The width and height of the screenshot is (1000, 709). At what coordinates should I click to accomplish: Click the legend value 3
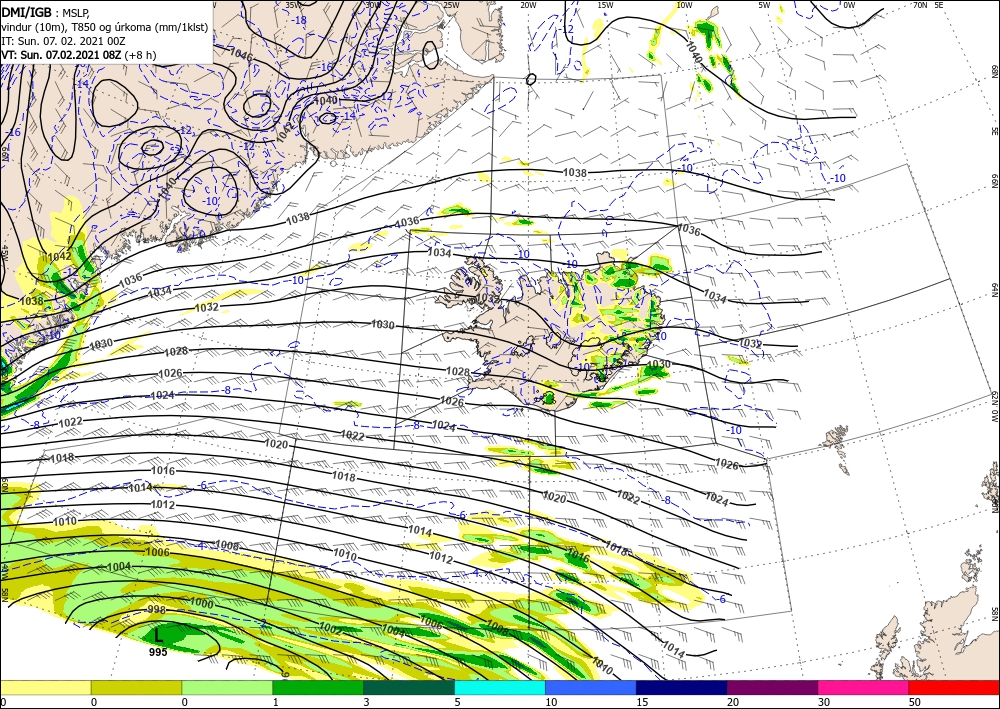click(x=367, y=703)
